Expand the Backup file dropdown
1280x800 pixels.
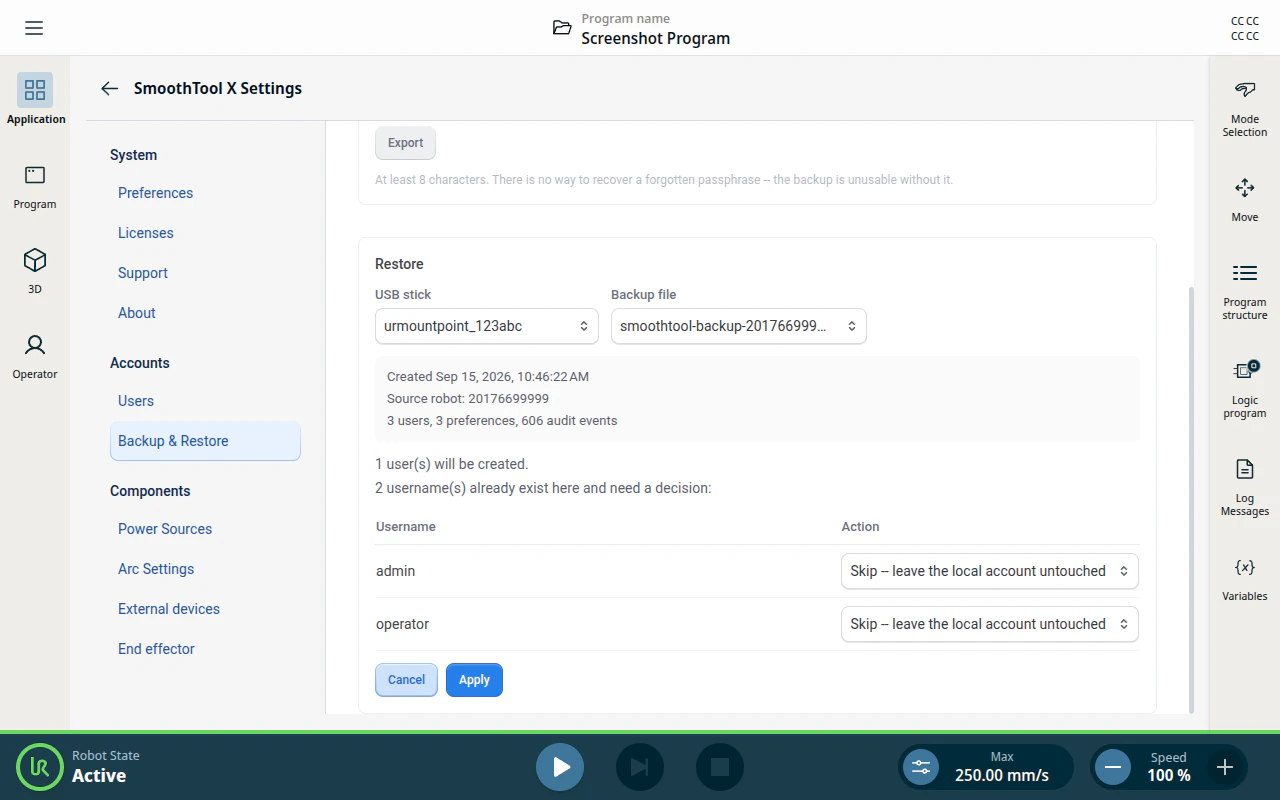tap(739, 326)
